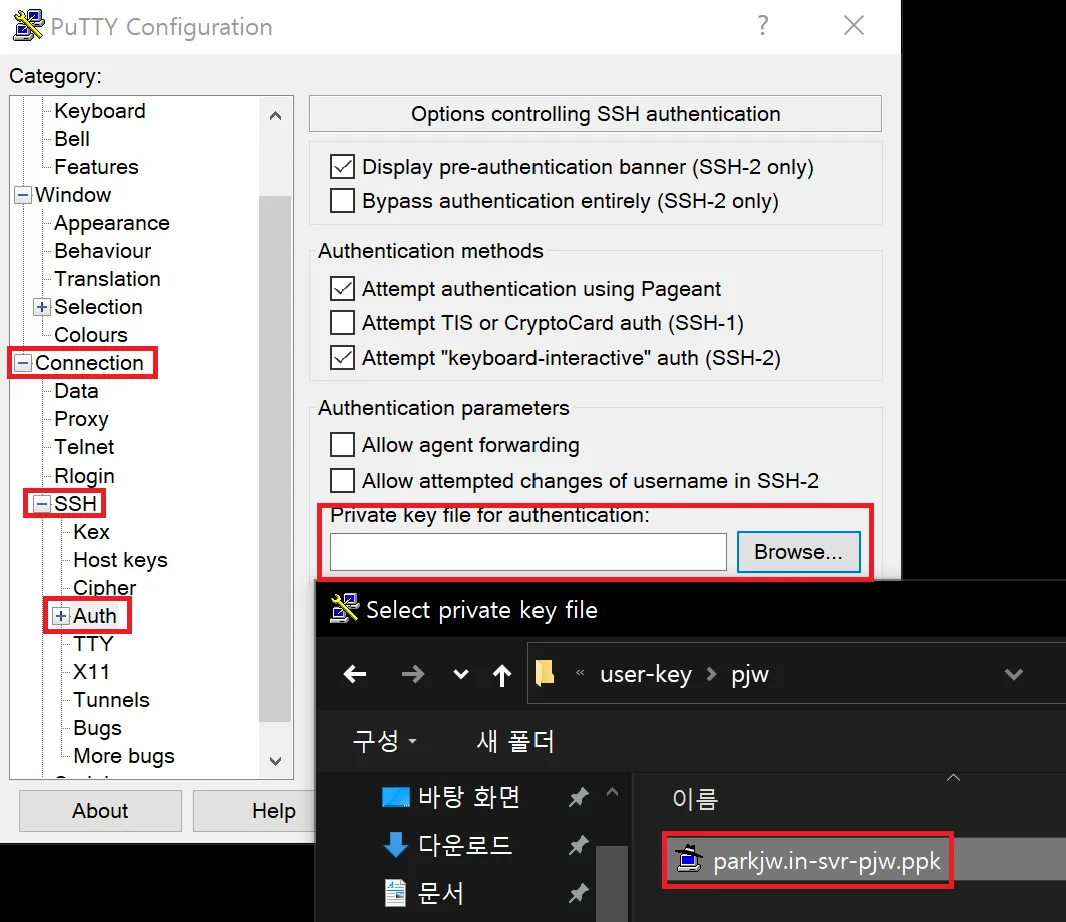Select Host keys under SSH
1066x922 pixels.
(120, 560)
